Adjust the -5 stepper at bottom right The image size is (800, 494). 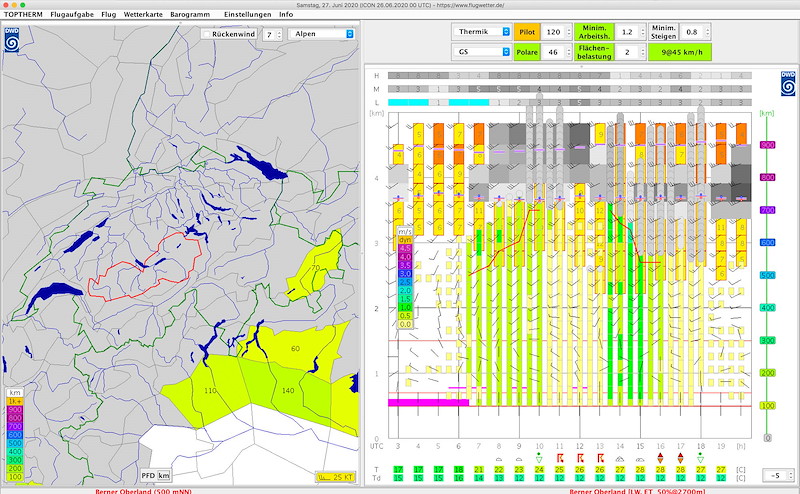pyautogui.click(x=790, y=475)
